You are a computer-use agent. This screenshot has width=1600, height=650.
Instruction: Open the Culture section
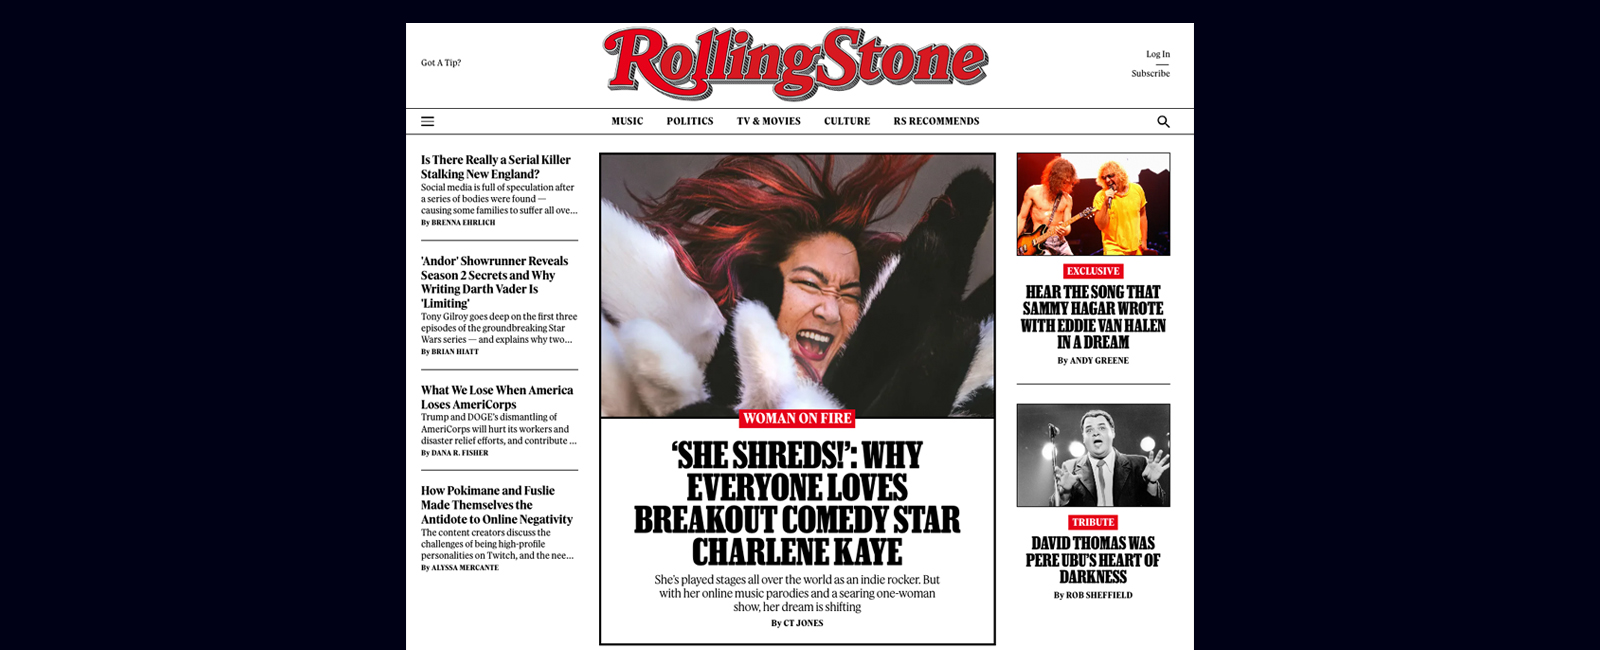click(847, 121)
